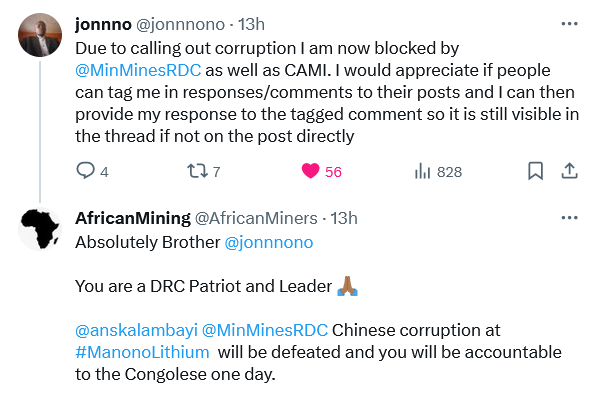Viewport: 598px width, 397px height.
Task: Open the @jonnnono mention in the reply
Action: 269,243
